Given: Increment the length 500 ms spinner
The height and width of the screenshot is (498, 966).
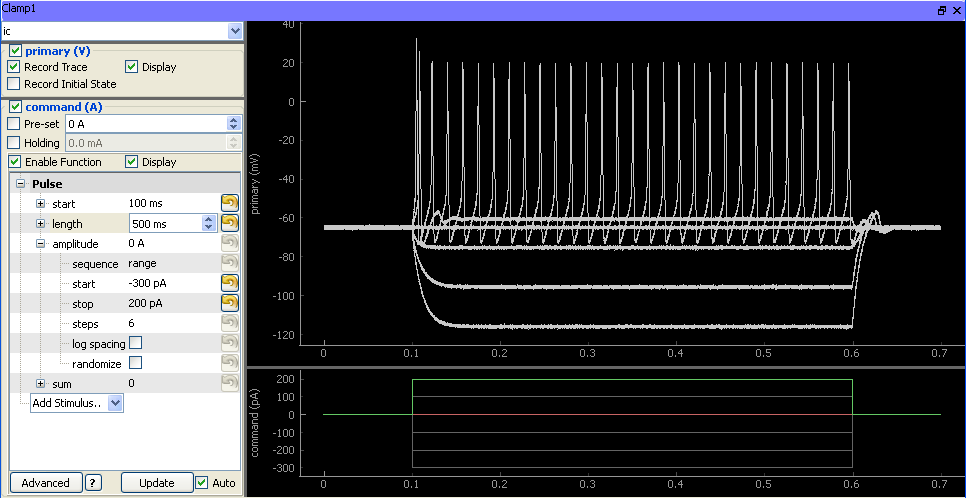Looking at the screenshot, I should 209,219.
